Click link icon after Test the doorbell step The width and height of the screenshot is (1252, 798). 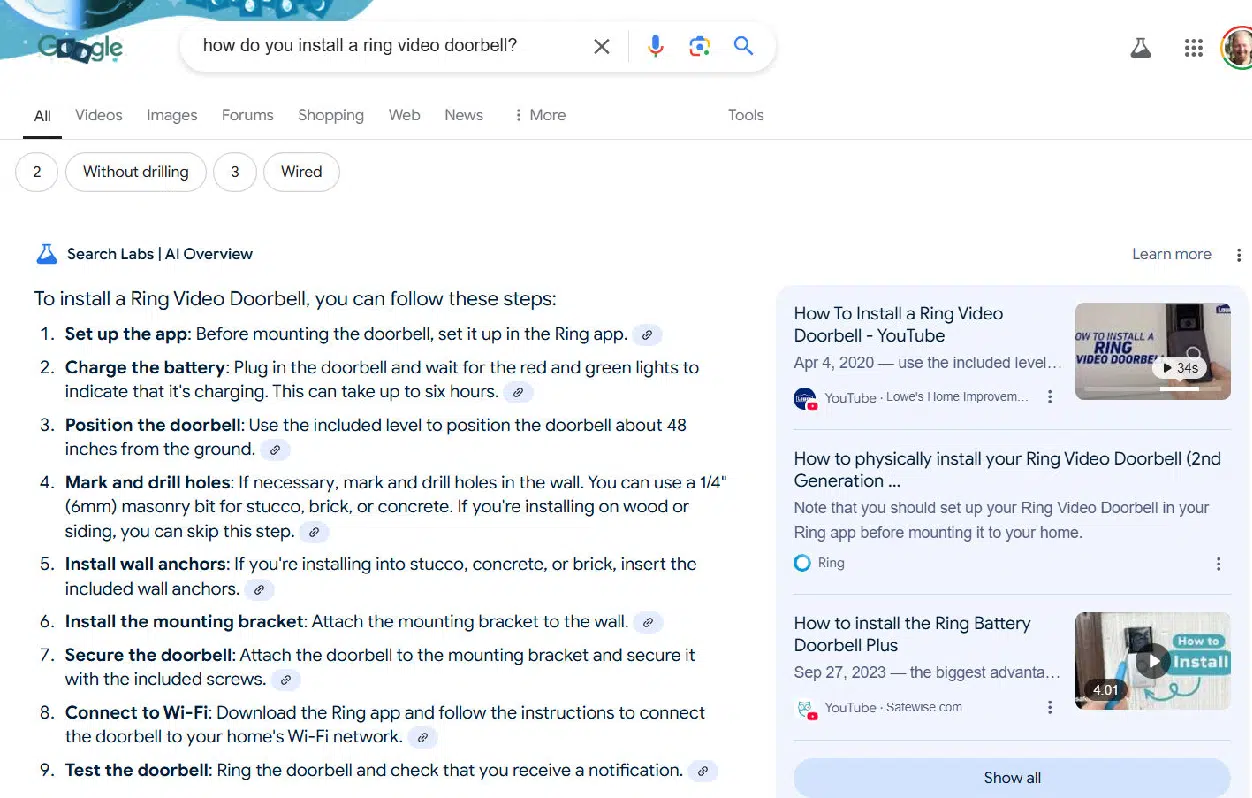[x=703, y=771]
